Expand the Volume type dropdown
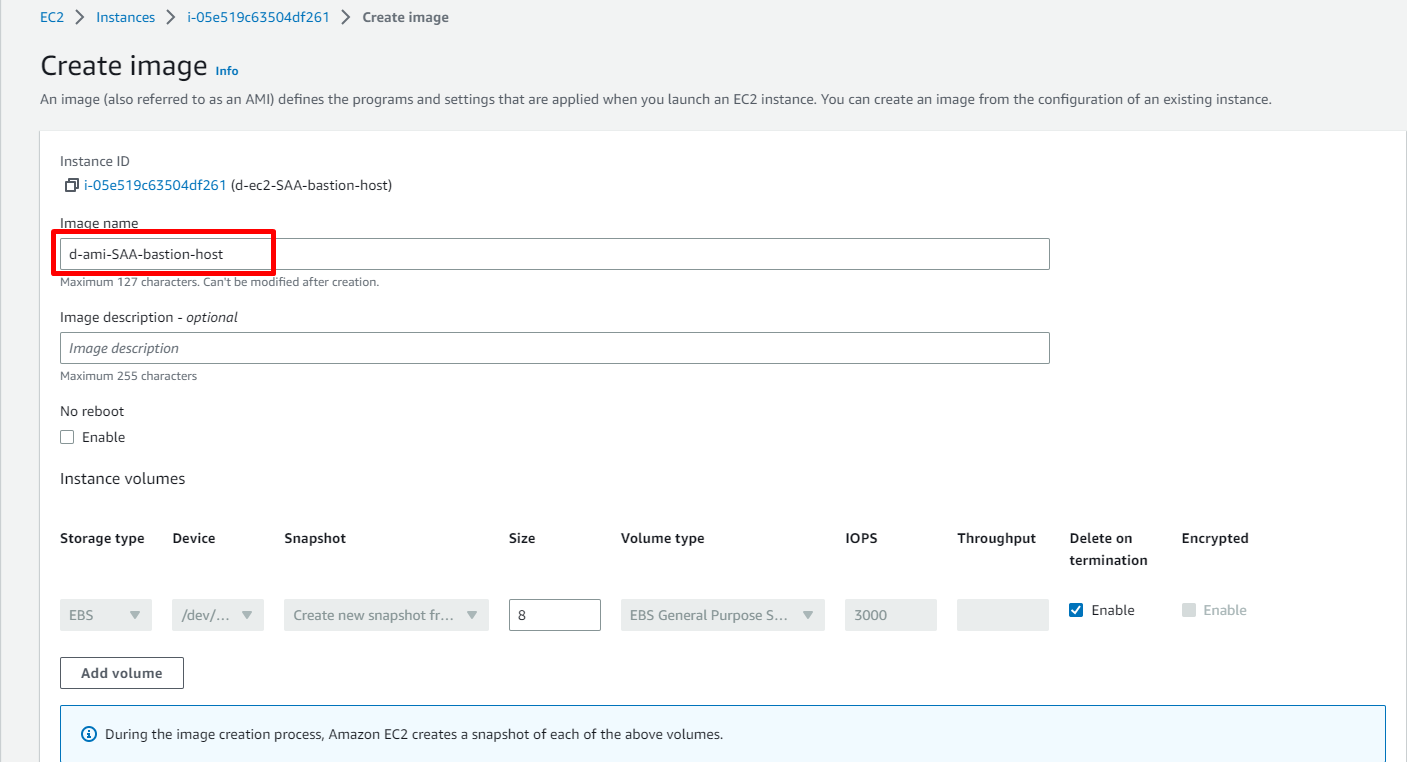Image resolution: width=1407 pixels, height=762 pixels. coord(722,615)
